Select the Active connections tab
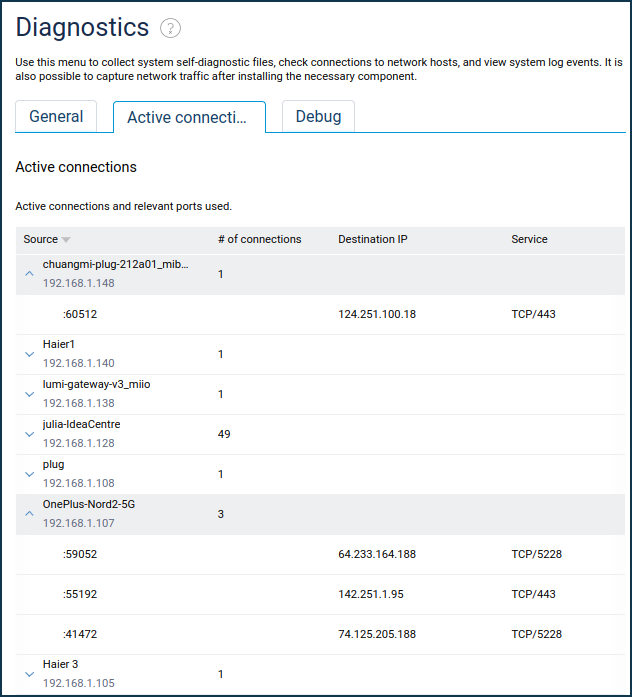This screenshot has width=632, height=697. 187,117
